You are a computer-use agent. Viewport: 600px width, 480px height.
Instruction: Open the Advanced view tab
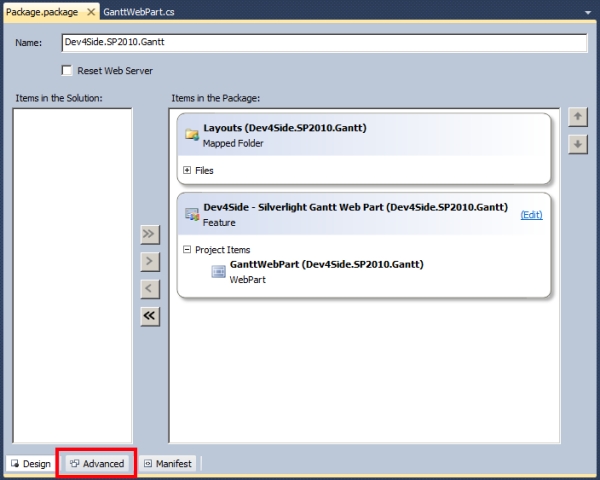coord(97,464)
